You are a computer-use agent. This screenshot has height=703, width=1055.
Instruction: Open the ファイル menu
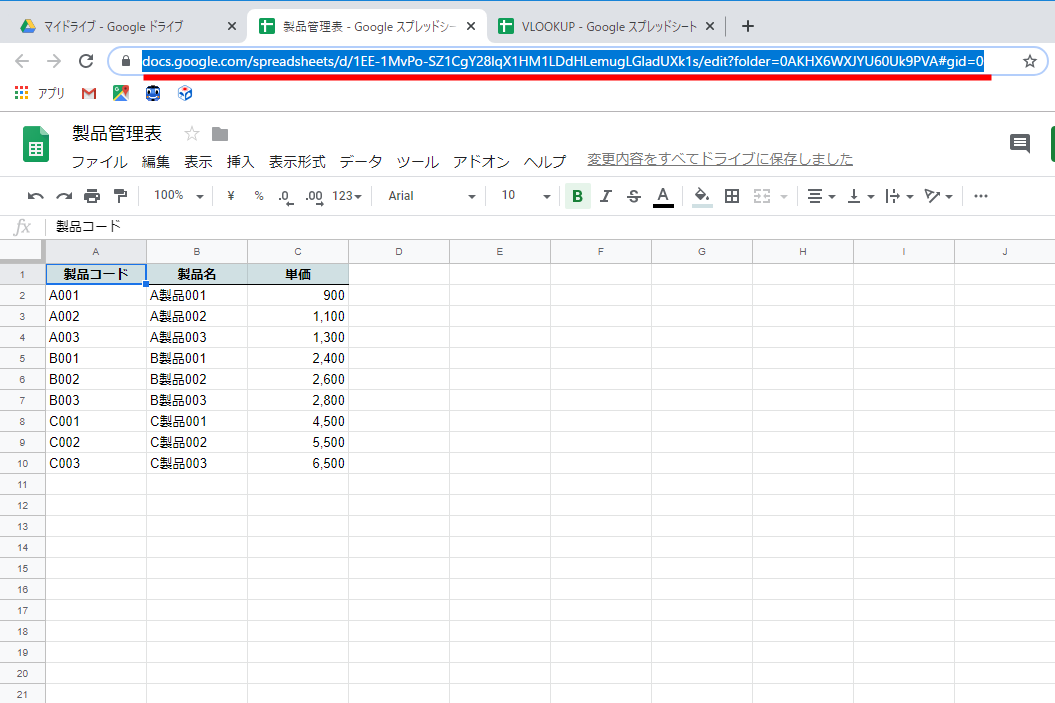pos(100,161)
